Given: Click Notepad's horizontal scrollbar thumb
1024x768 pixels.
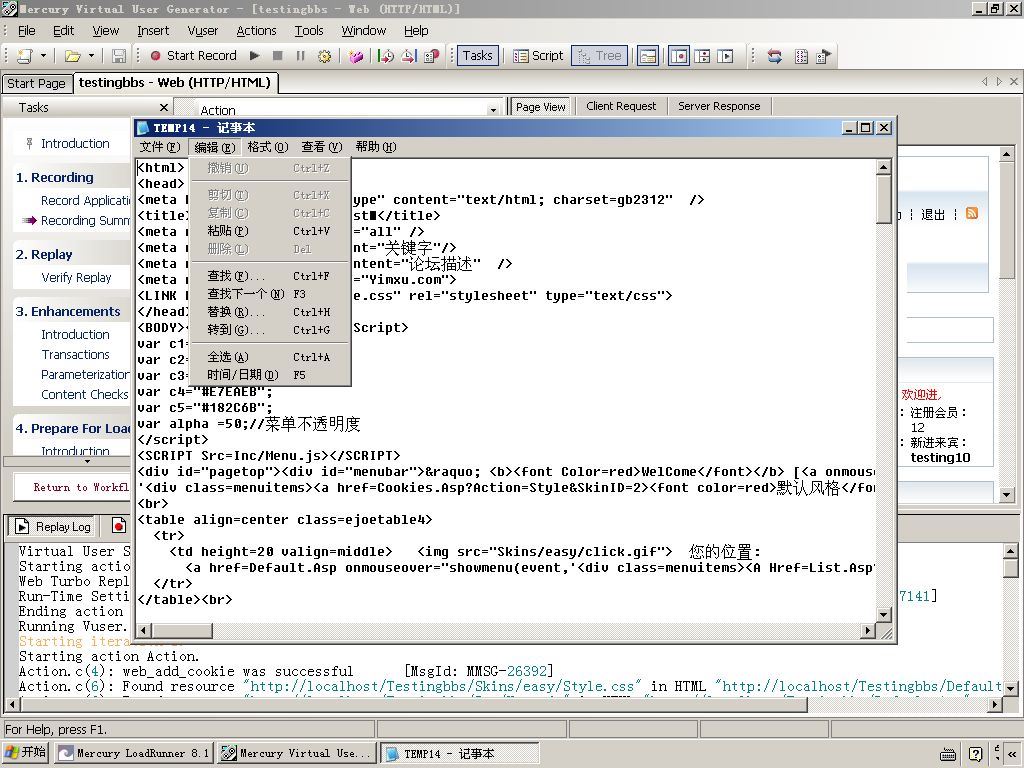Looking at the screenshot, I should click(x=182, y=631).
